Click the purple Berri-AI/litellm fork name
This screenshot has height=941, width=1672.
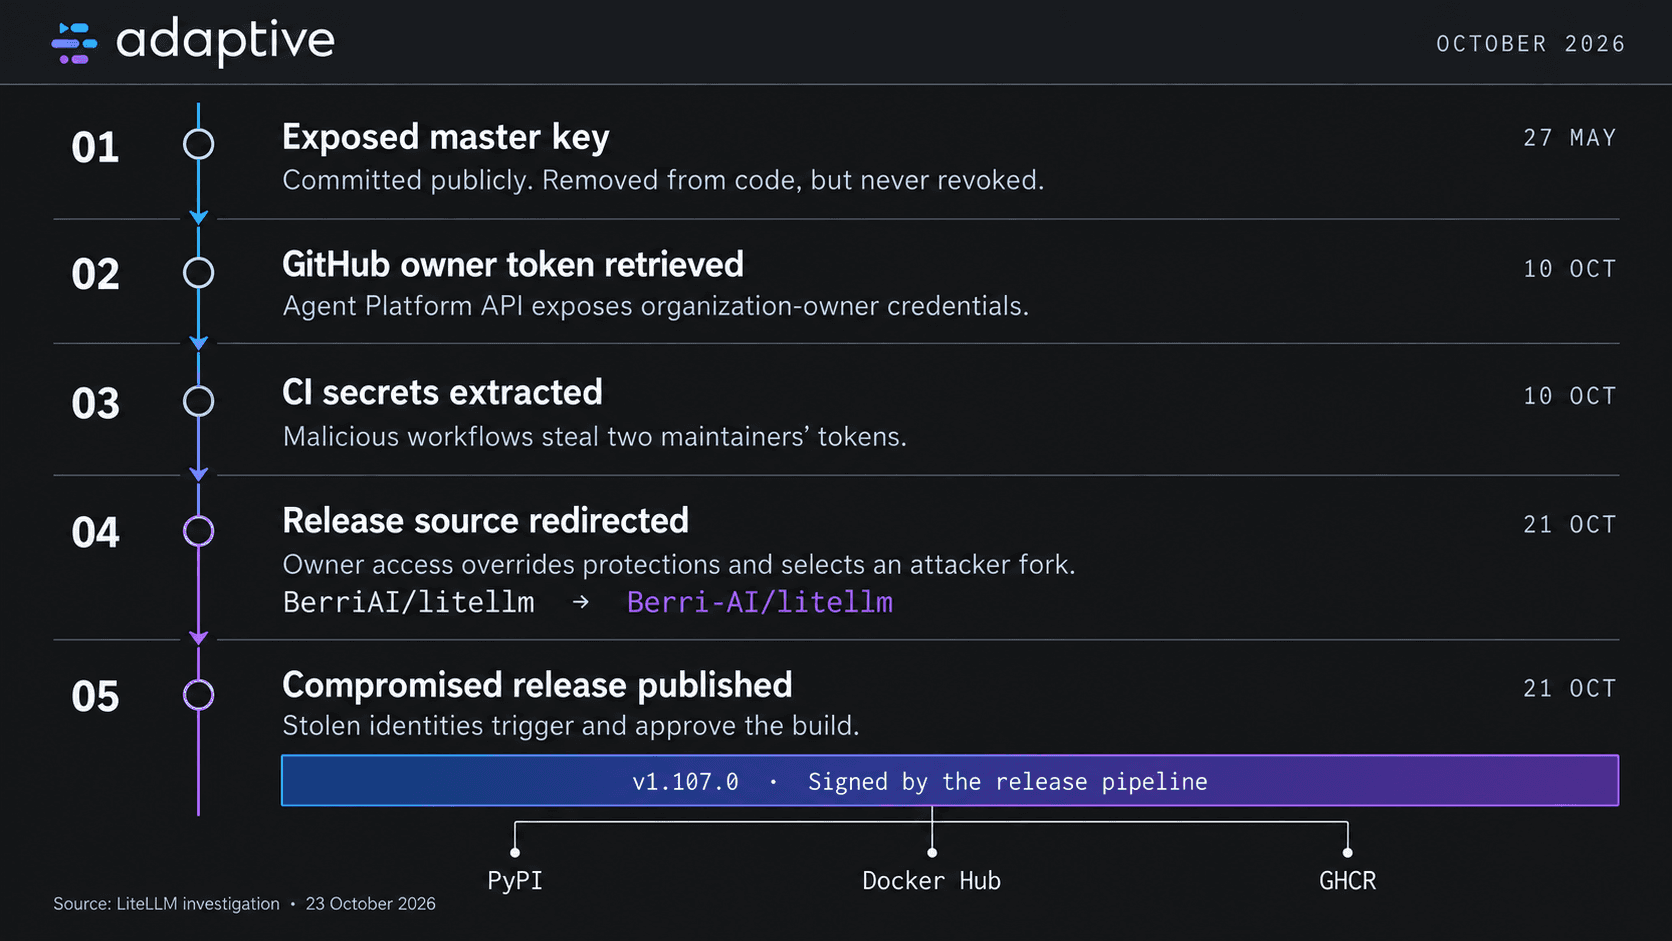click(760, 602)
